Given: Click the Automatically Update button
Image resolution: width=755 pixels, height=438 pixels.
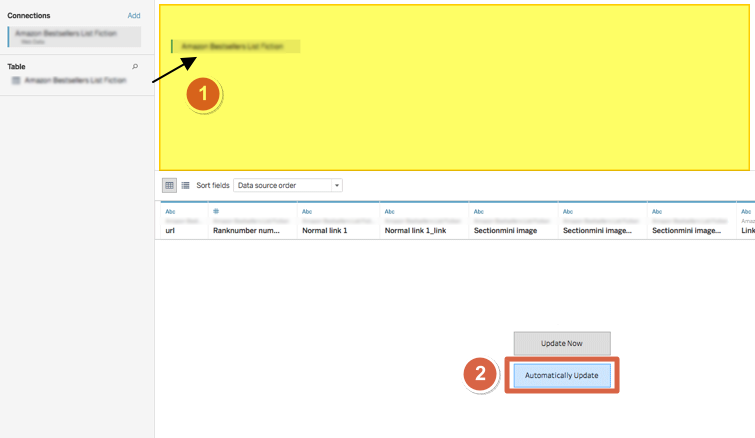Looking at the screenshot, I should pyautogui.click(x=561, y=375).
